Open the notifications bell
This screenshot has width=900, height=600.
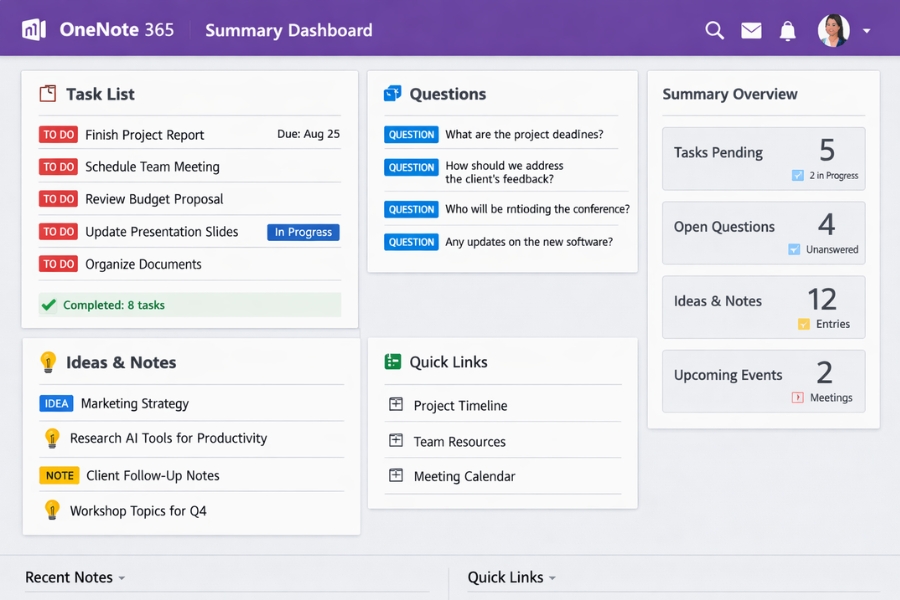pos(787,30)
